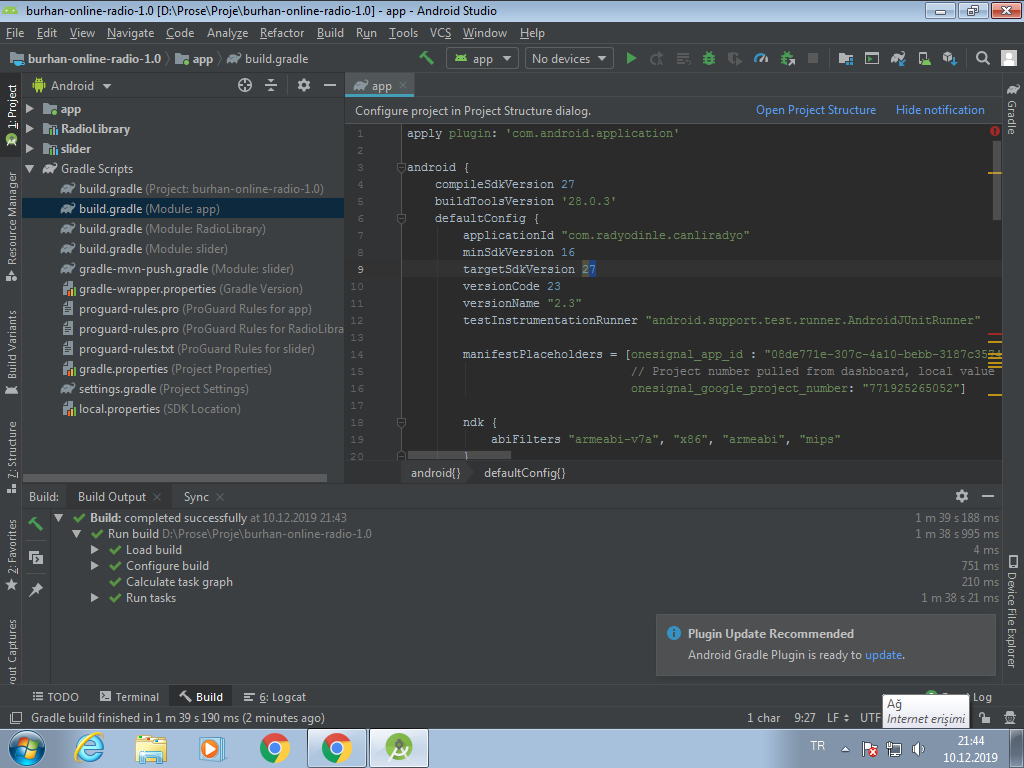Expand the RadioLibrary module node
This screenshot has height=768, width=1024.
[29, 129]
